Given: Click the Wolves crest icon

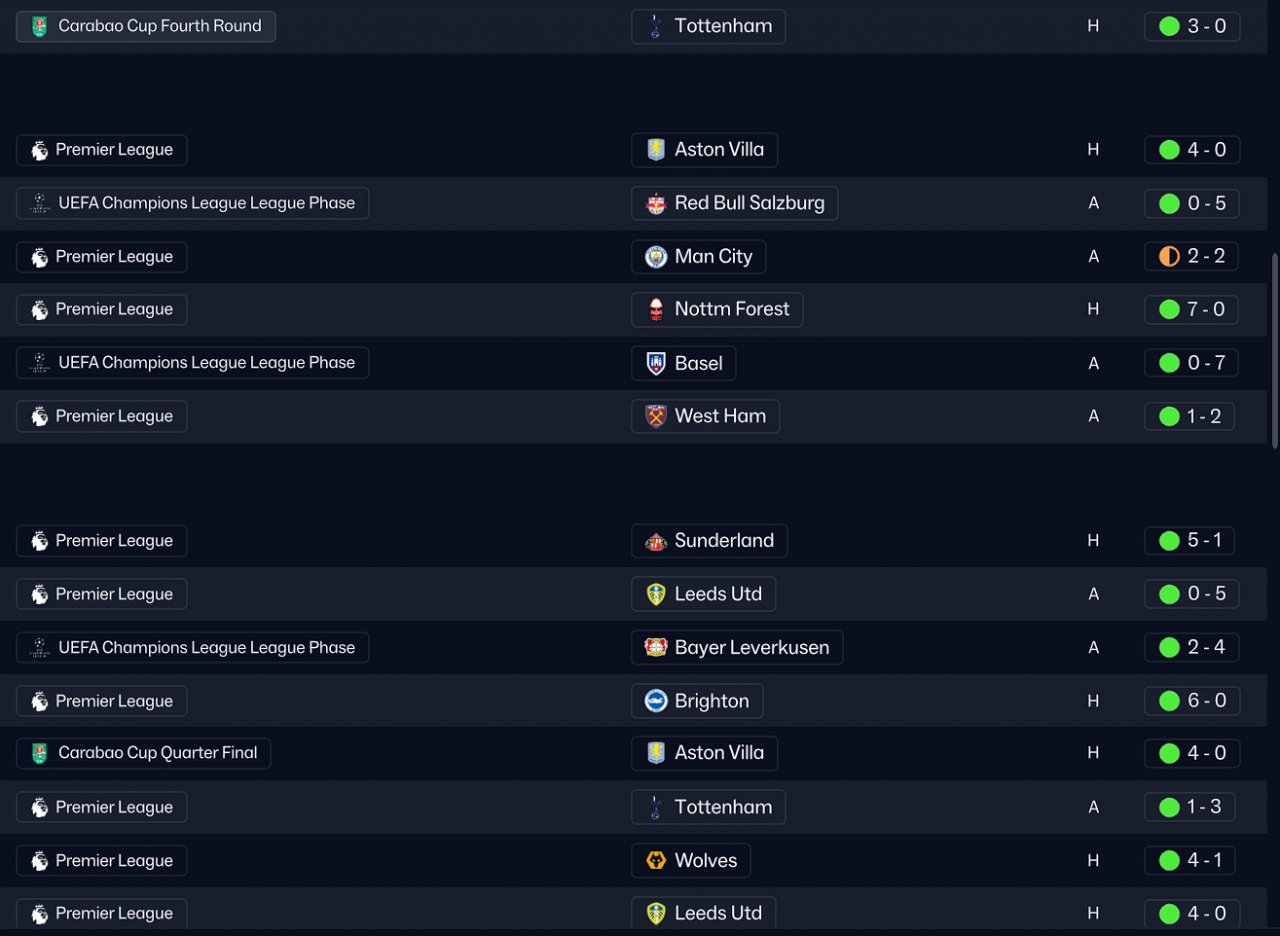Looking at the screenshot, I should 656,861.
